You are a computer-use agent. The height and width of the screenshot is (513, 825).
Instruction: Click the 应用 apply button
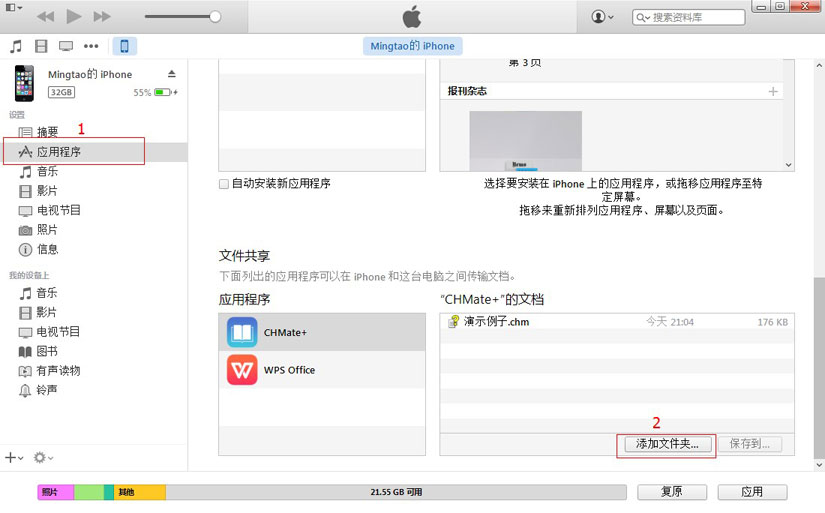752,492
